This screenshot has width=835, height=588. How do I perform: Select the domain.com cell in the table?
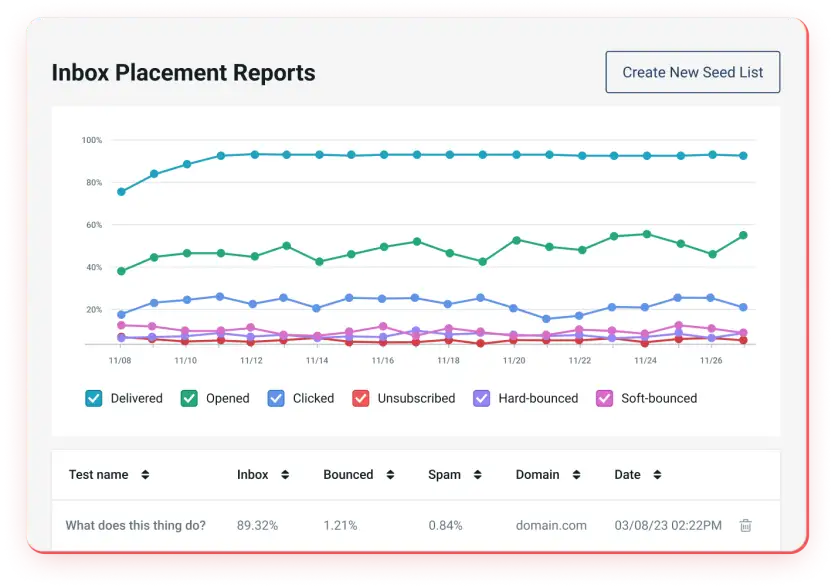coord(550,525)
